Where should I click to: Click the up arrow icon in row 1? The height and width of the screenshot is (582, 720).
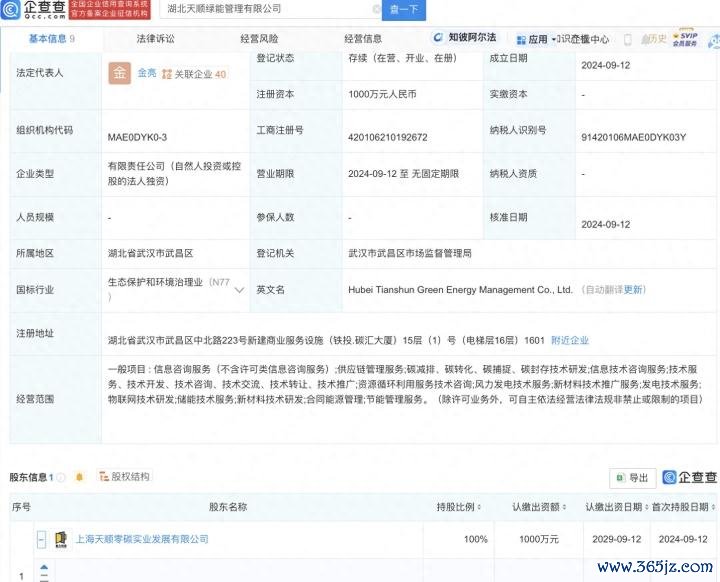[x=44, y=568]
